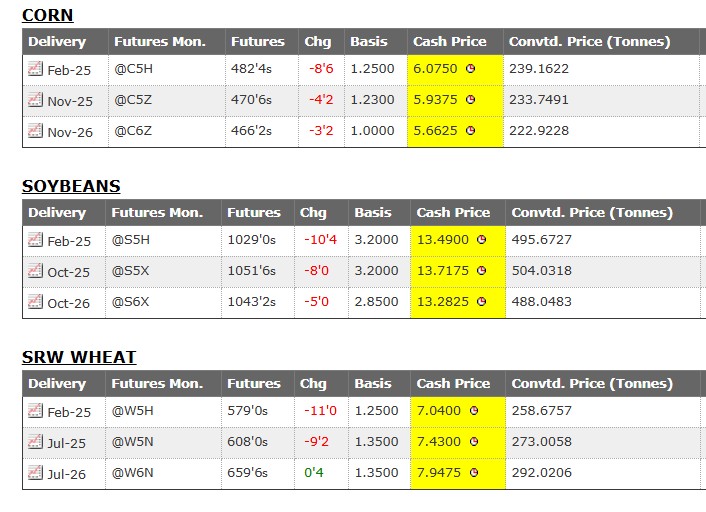Click the chart icon for Soybeans Feb-25
Screen dimensions: 706x512
pos(35,241)
